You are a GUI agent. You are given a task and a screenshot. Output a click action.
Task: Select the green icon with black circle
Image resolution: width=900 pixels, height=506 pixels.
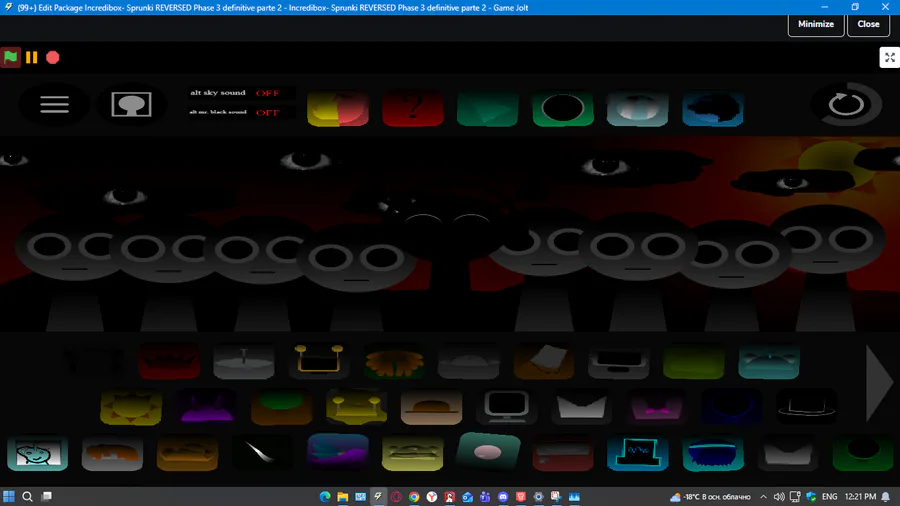pos(563,108)
